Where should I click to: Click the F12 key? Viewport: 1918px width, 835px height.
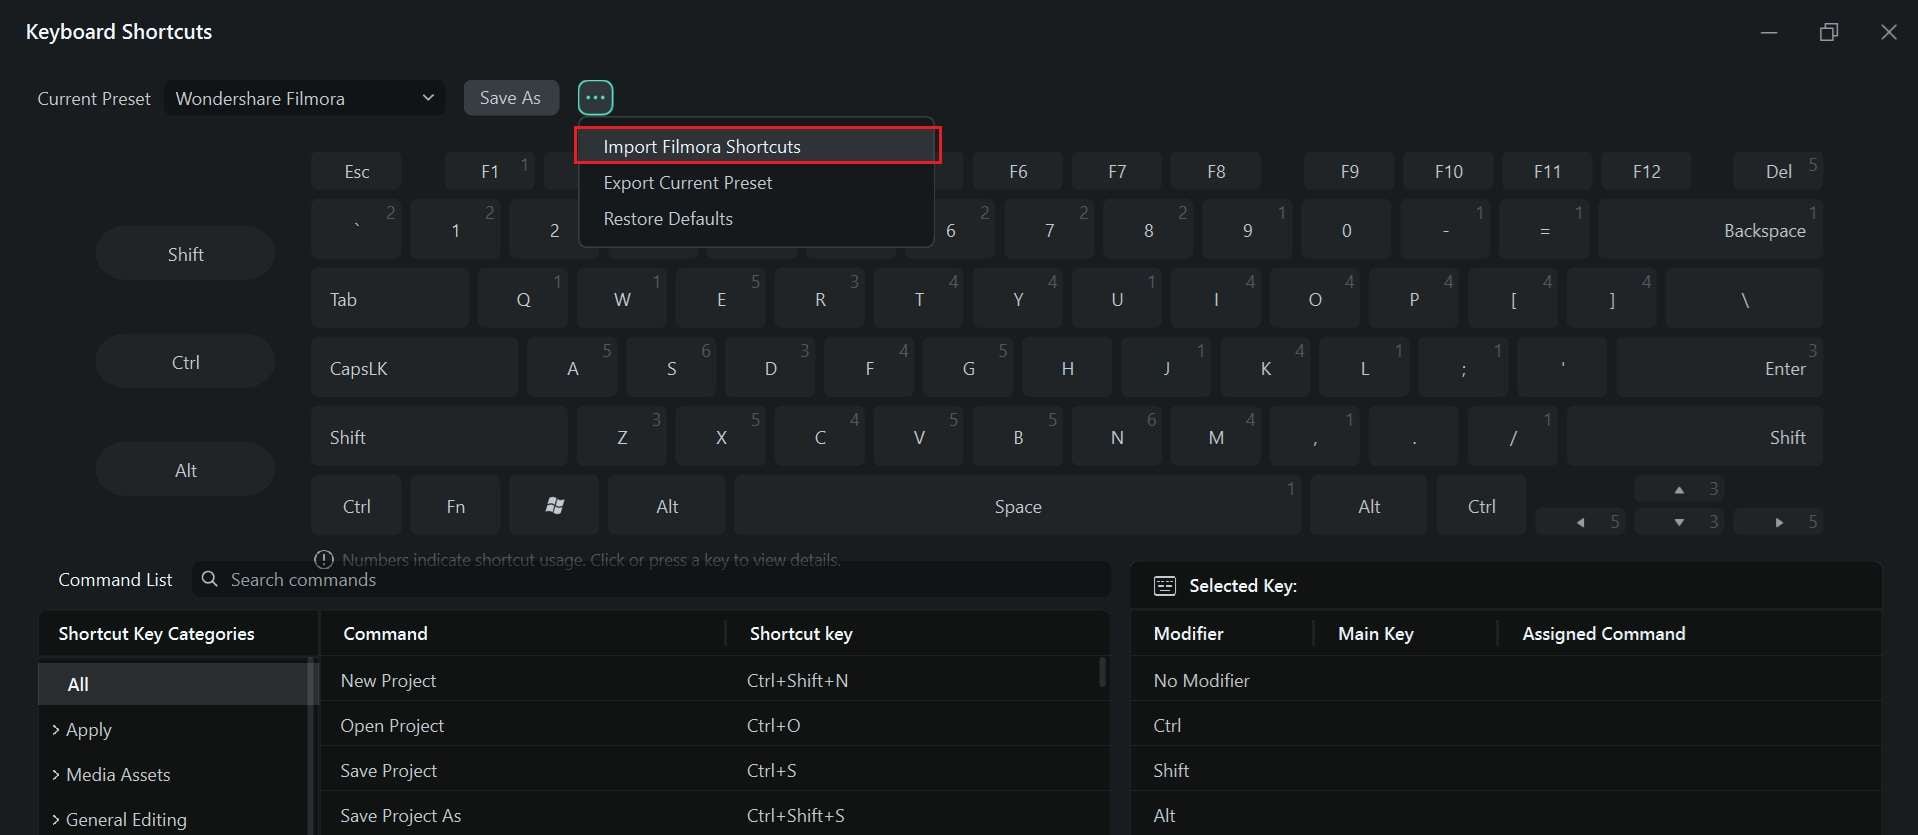coord(1646,171)
